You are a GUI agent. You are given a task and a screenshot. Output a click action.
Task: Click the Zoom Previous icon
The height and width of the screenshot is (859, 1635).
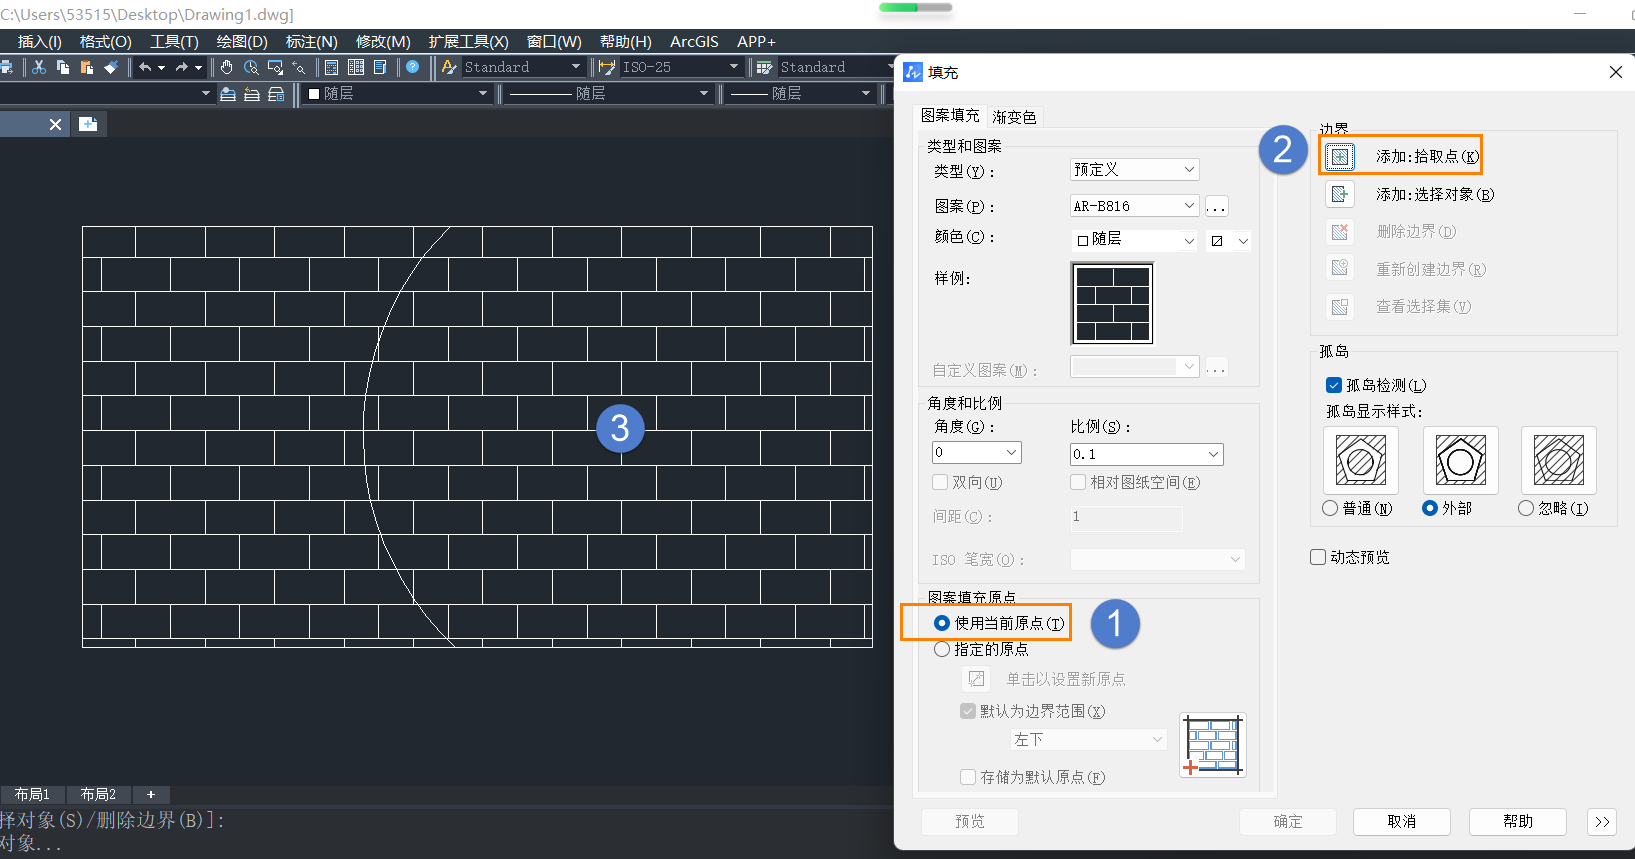tap(299, 67)
